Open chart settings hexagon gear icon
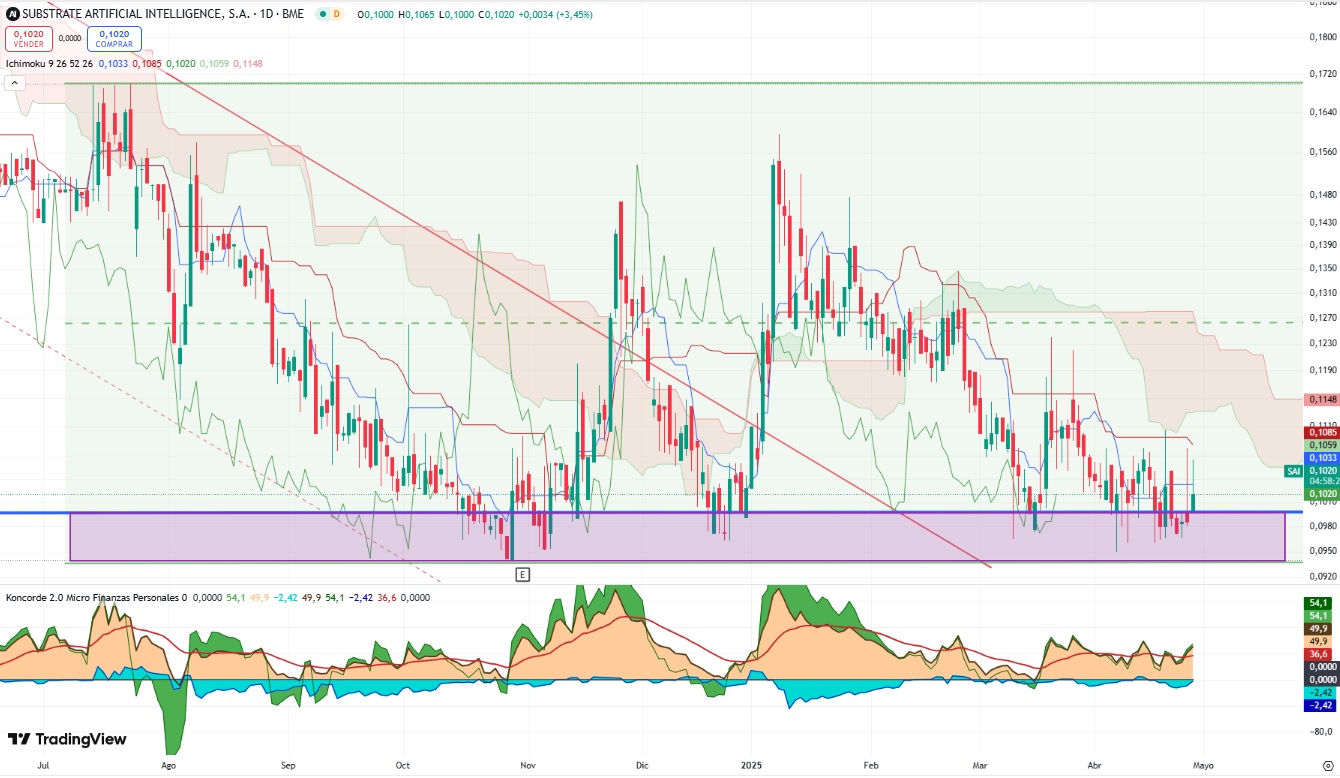This screenshot has width=1340, height=778. [x=1326, y=765]
